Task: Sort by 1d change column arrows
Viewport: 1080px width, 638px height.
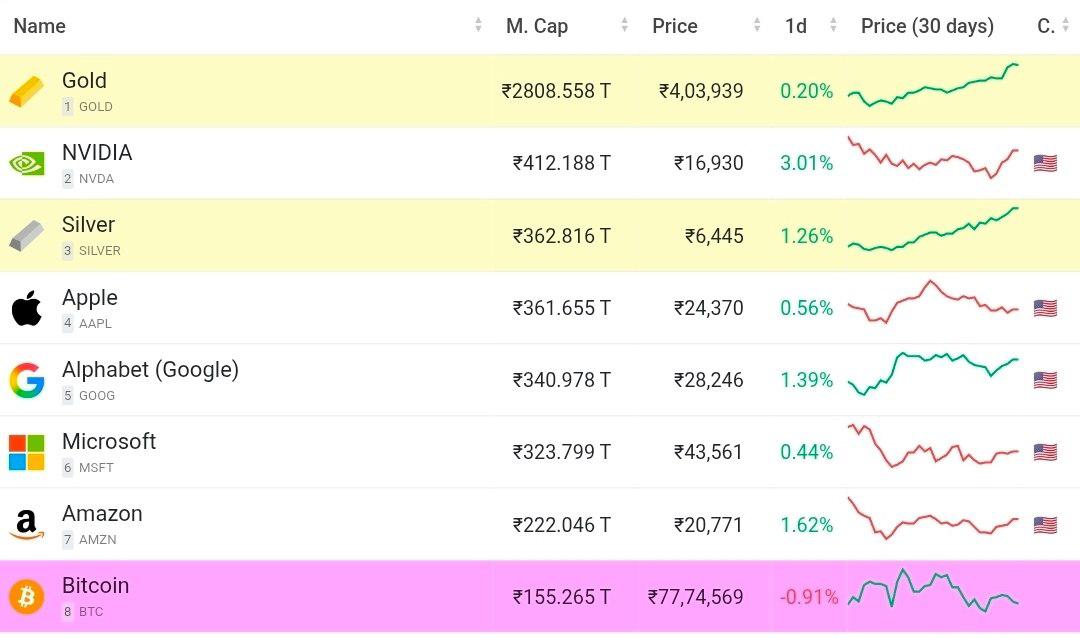Action: point(834,26)
